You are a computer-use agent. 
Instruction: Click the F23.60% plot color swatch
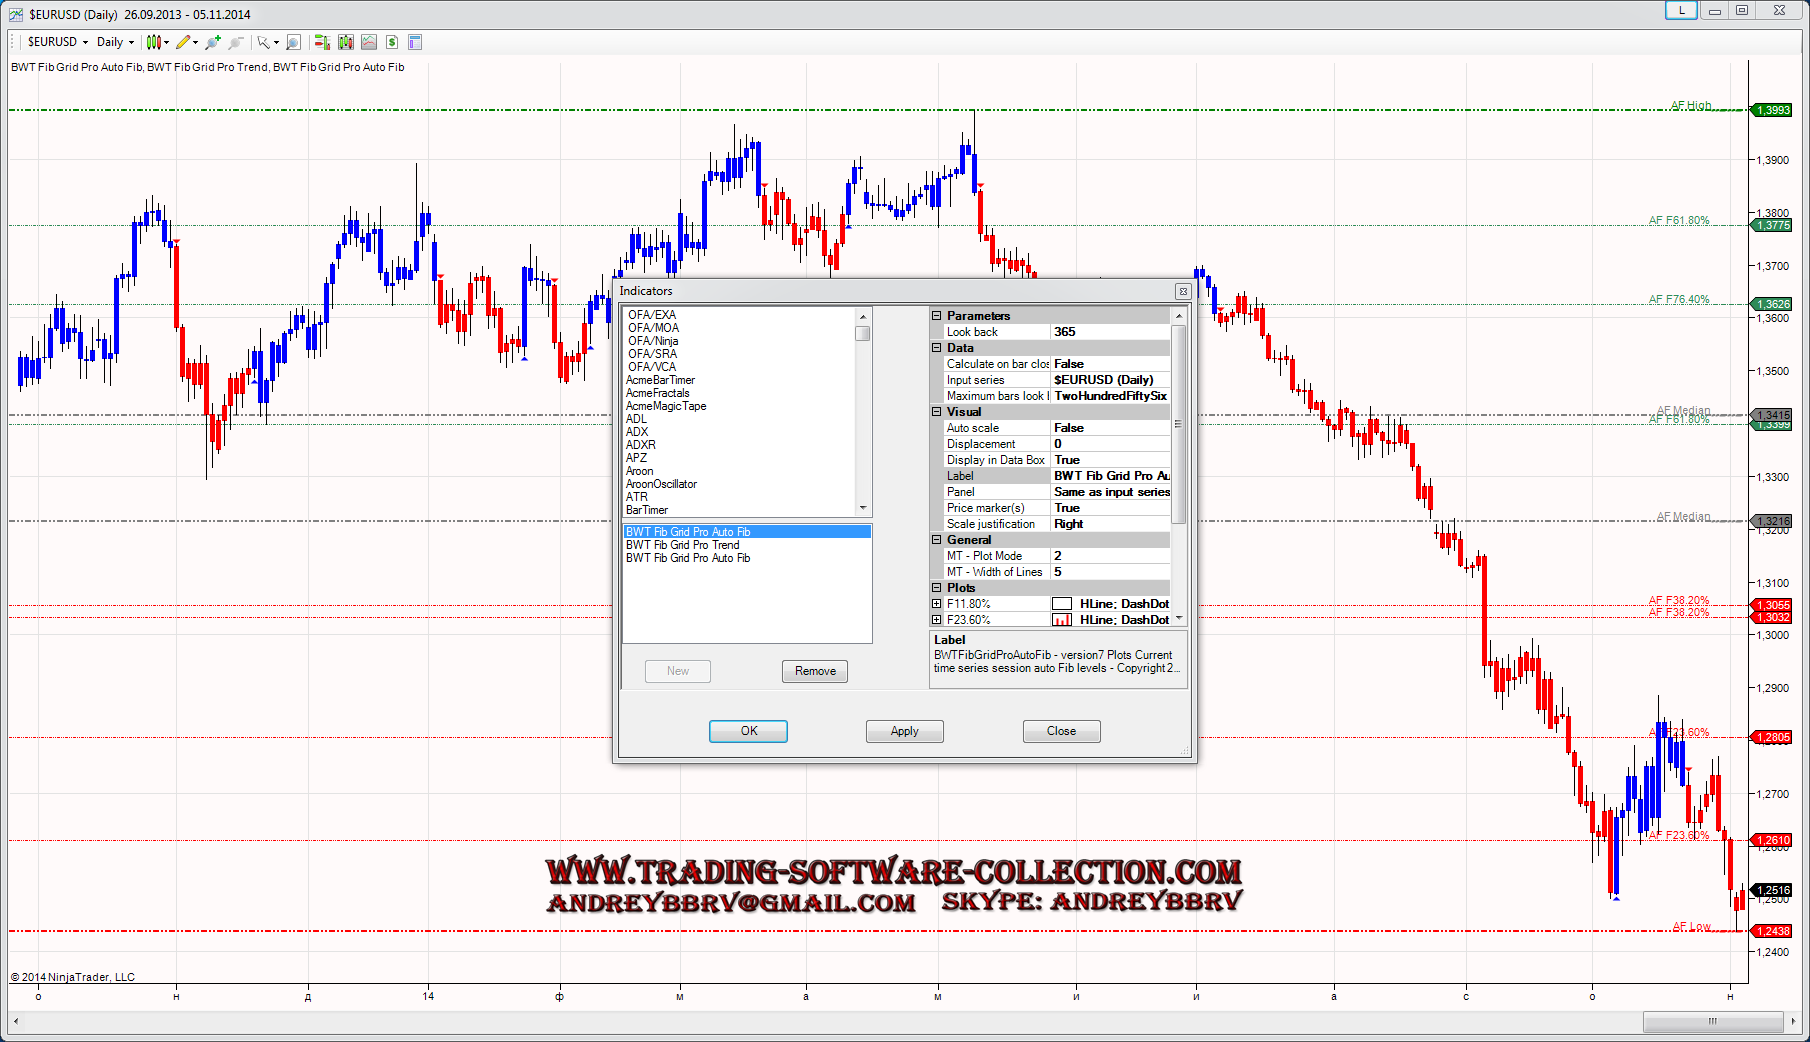pos(1062,620)
